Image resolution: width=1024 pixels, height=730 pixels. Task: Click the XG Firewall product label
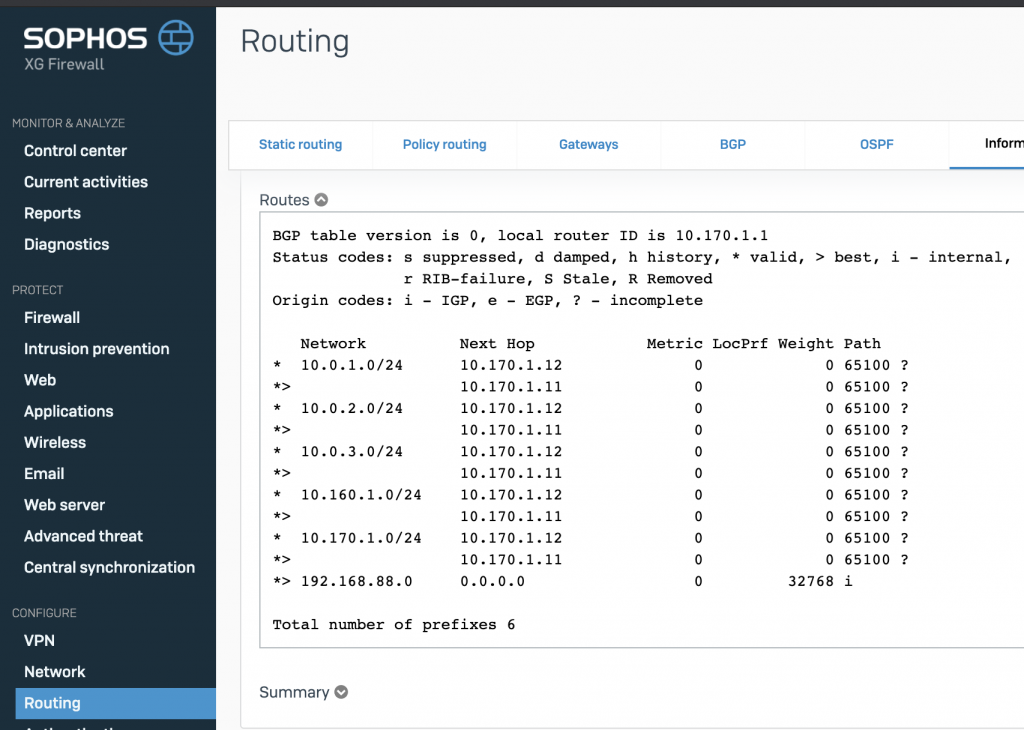[64, 64]
